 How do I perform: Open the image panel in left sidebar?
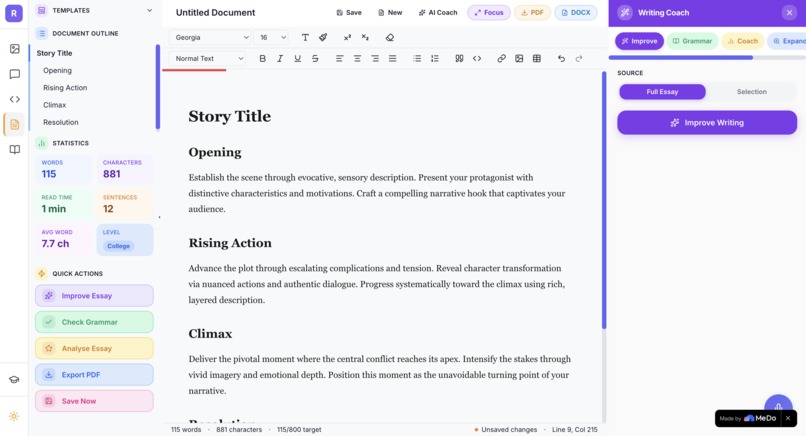click(x=14, y=49)
